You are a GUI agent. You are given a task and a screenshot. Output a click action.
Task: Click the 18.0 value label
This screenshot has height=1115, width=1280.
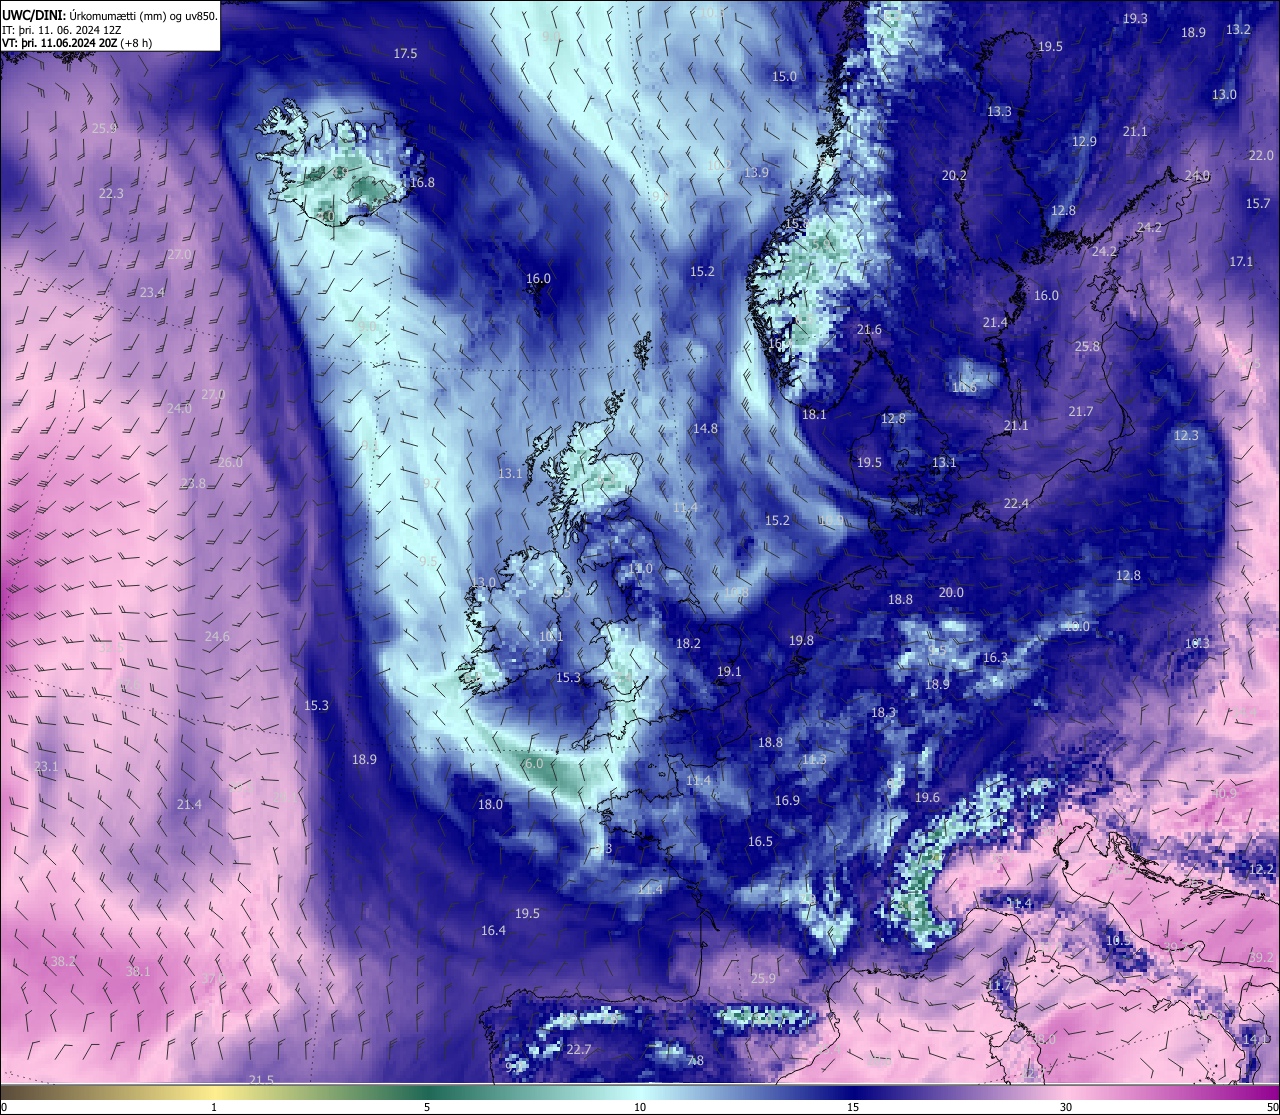(490, 805)
